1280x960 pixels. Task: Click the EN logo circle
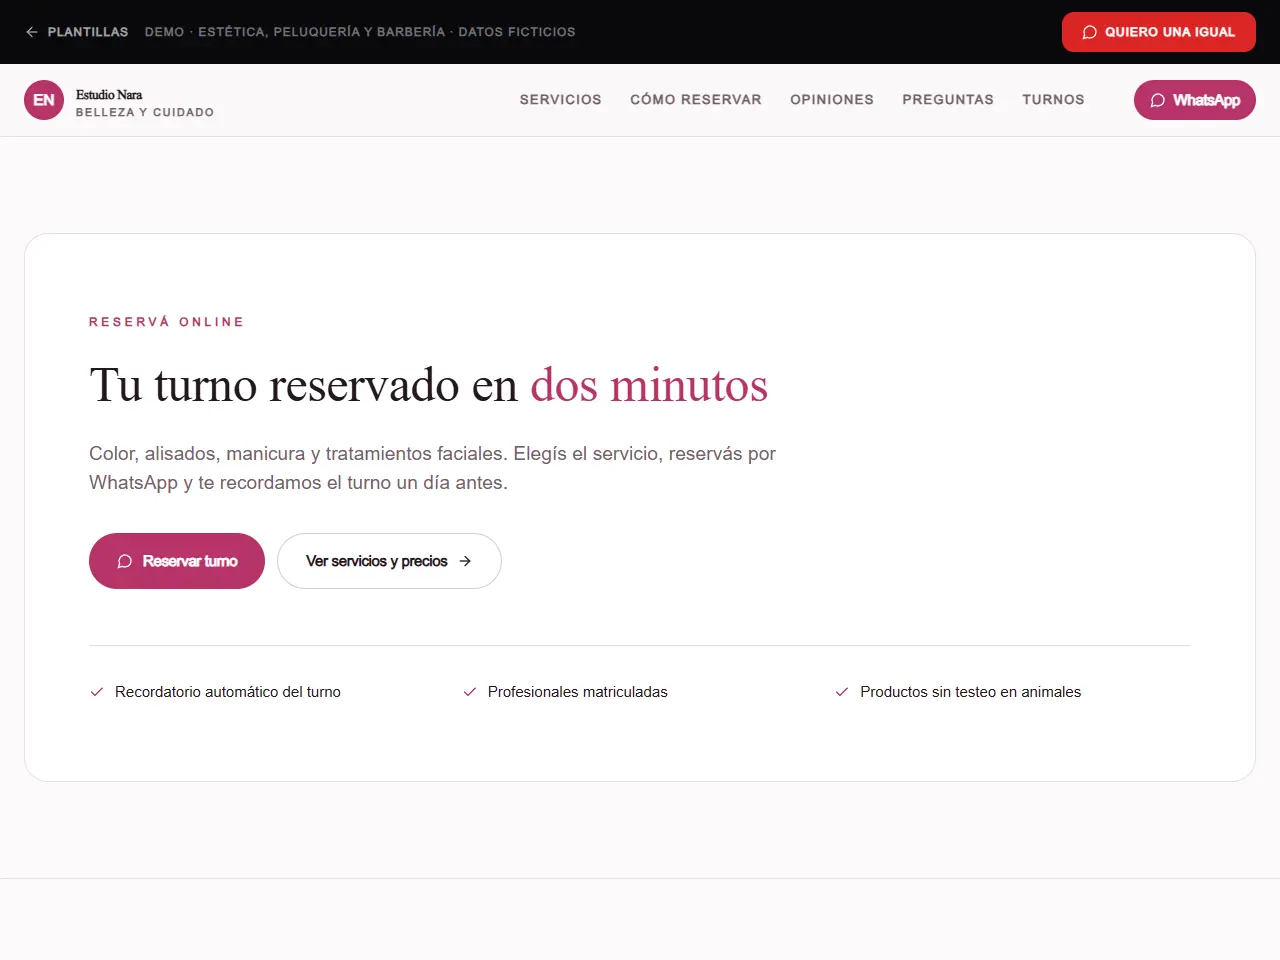click(44, 100)
